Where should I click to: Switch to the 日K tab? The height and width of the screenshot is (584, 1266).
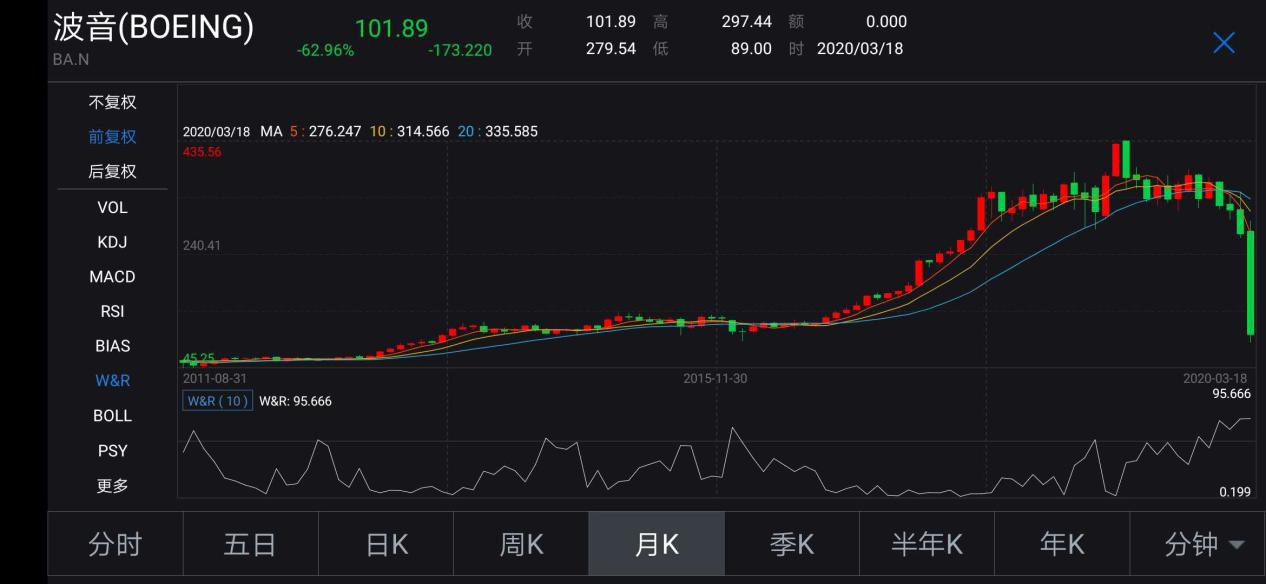click(386, 544)
